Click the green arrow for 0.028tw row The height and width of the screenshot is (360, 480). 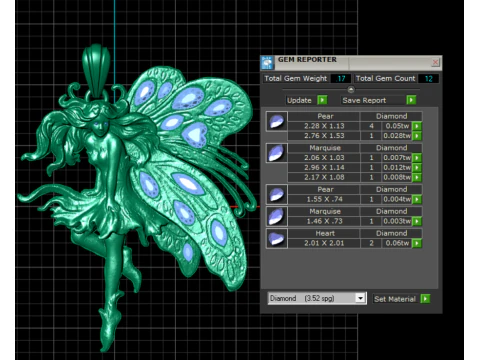click(x=417, y=136)
